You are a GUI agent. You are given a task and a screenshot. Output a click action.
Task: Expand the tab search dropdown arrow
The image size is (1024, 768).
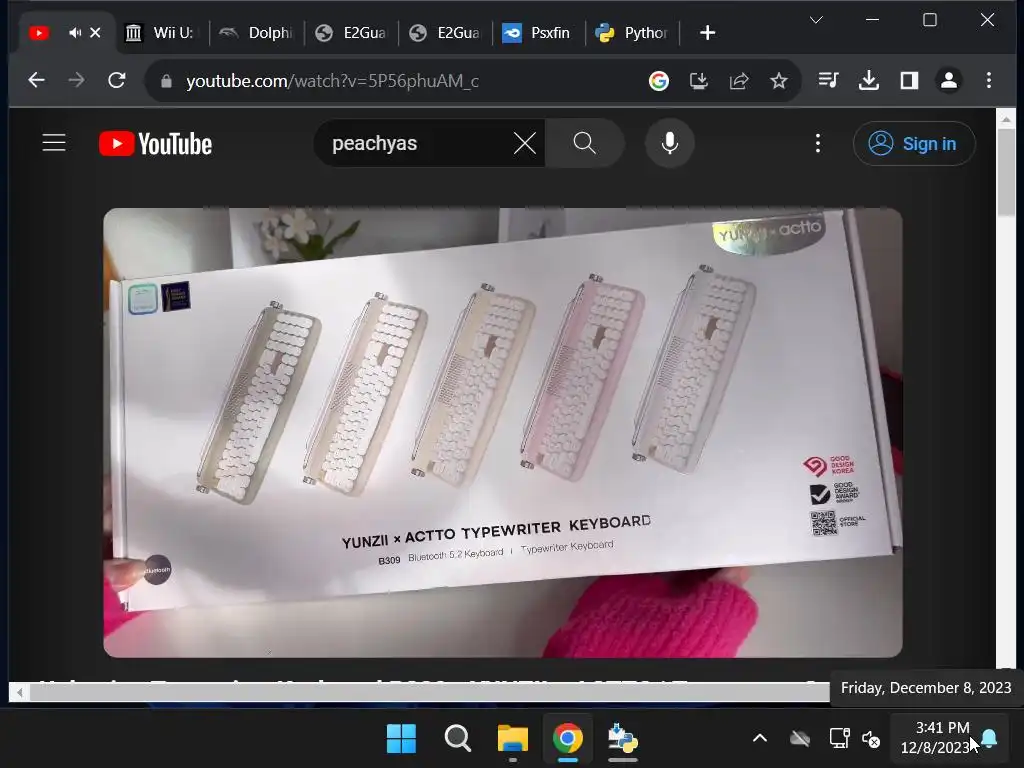[x=816, y=20]
